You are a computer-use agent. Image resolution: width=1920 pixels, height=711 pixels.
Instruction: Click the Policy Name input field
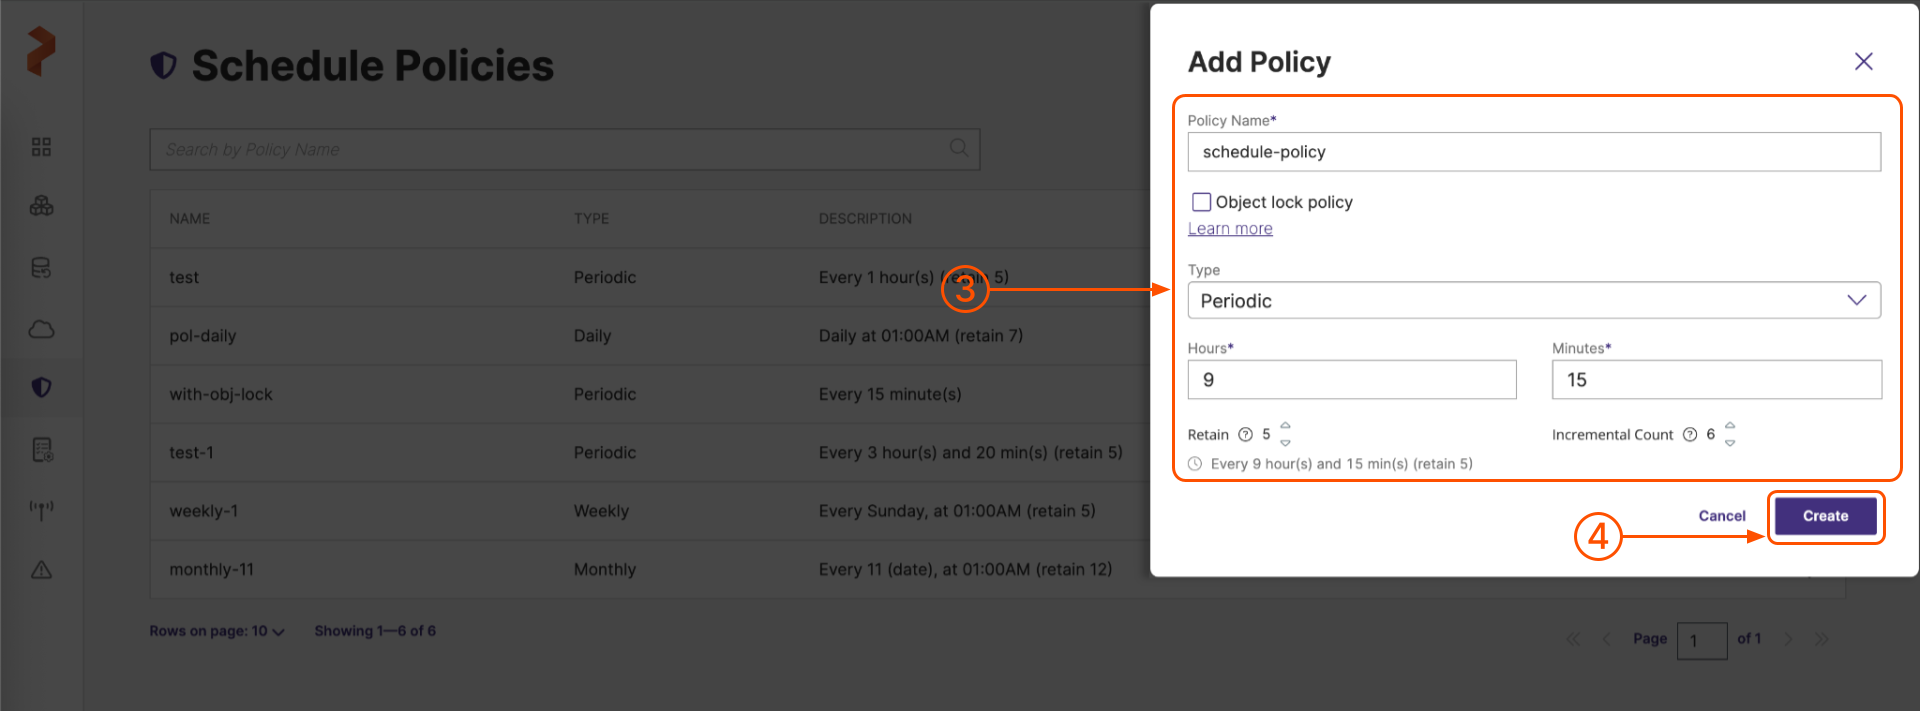tap(1533, 152)
